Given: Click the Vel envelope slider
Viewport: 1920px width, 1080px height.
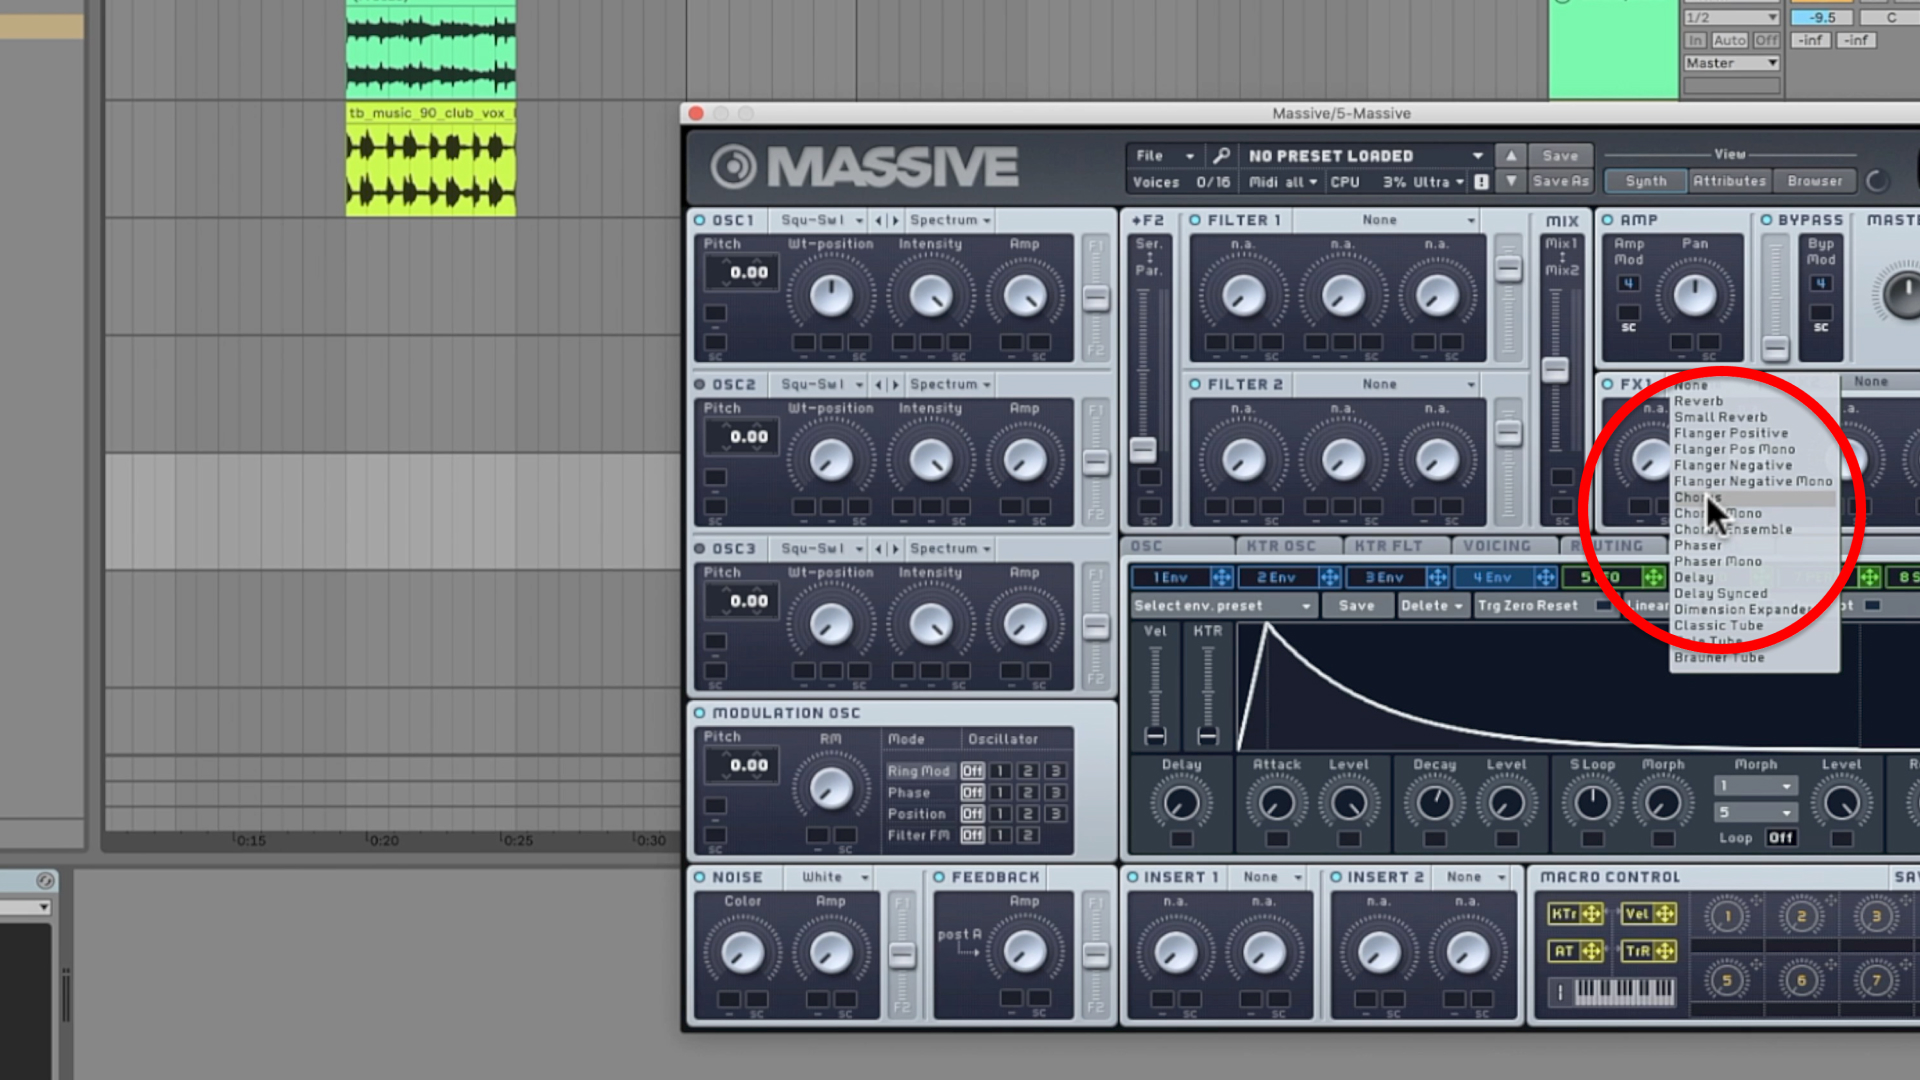Looking at the screenshot, I should pos(1155,737).
